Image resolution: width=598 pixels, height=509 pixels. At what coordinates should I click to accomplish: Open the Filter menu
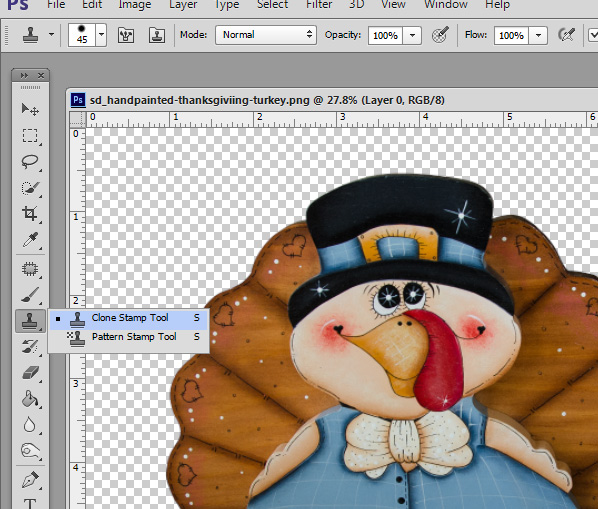[319, 5]
